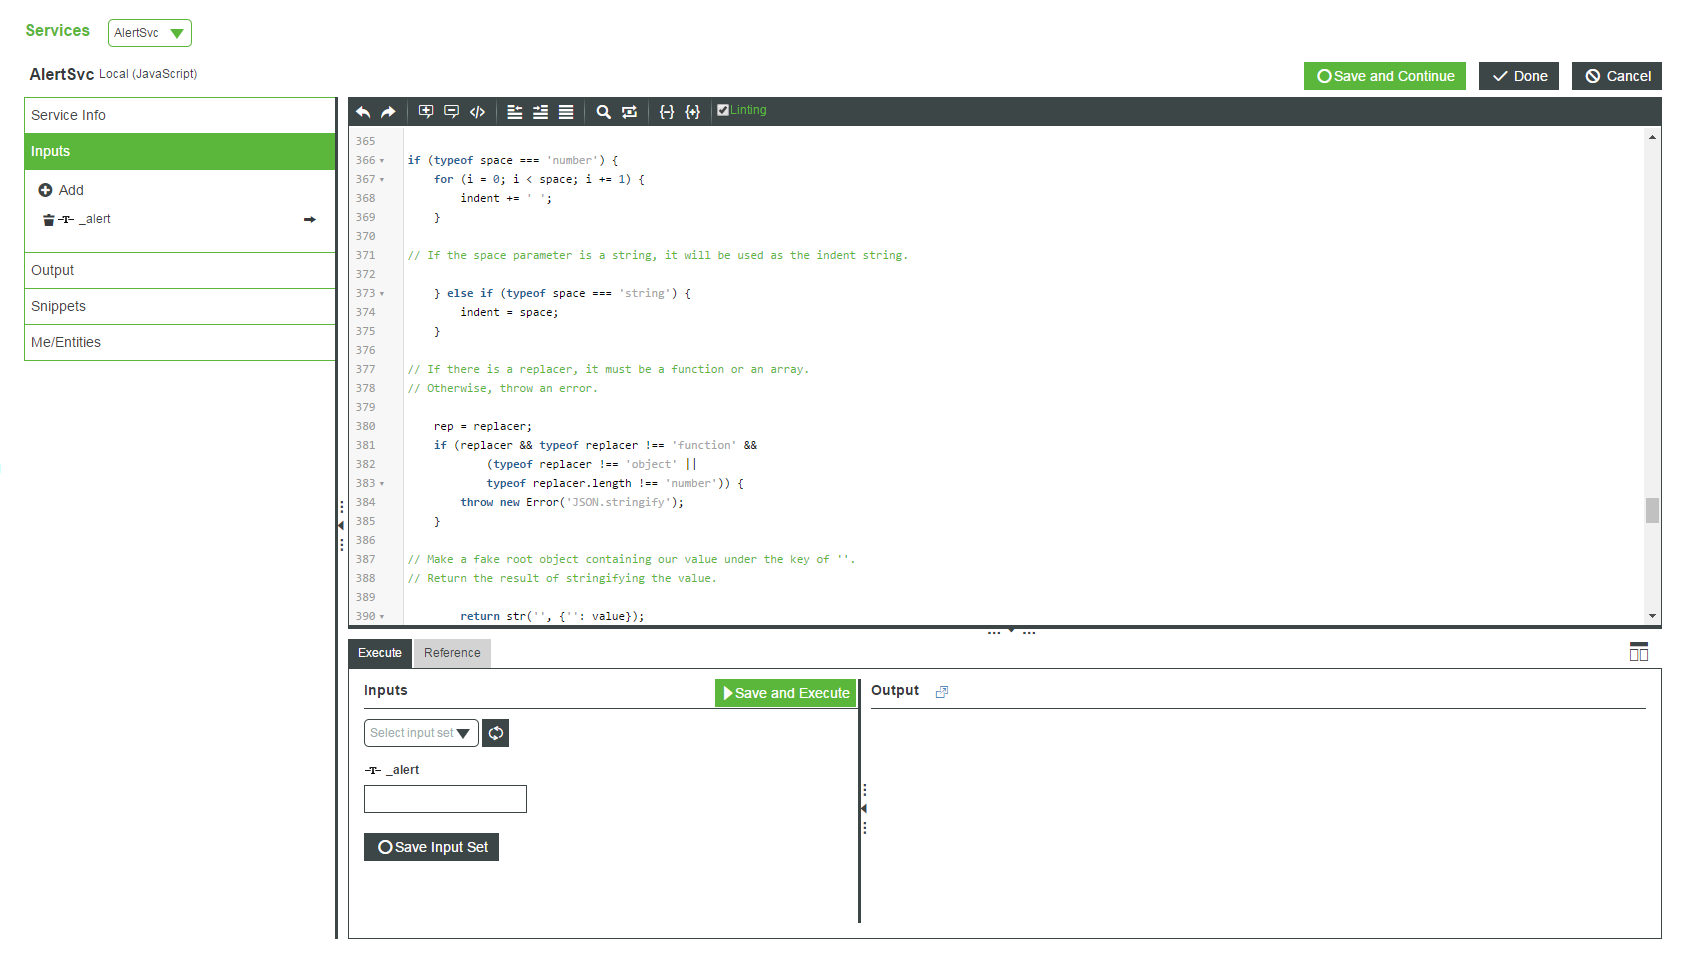Select the Inputs section
The width and height of the screenshot is (1685, 972).
pos(180,151)
